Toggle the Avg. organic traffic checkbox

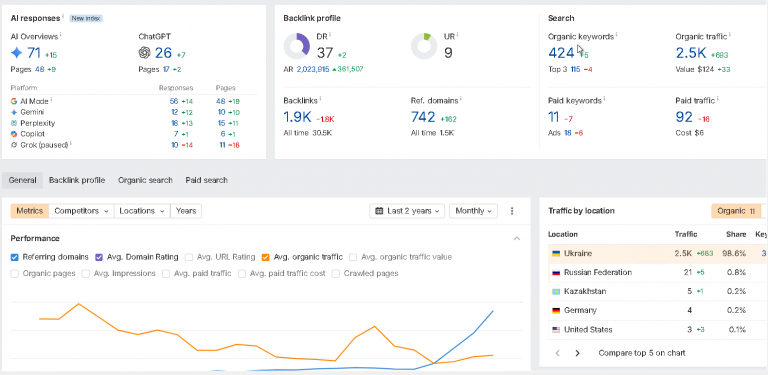(266, 257)
